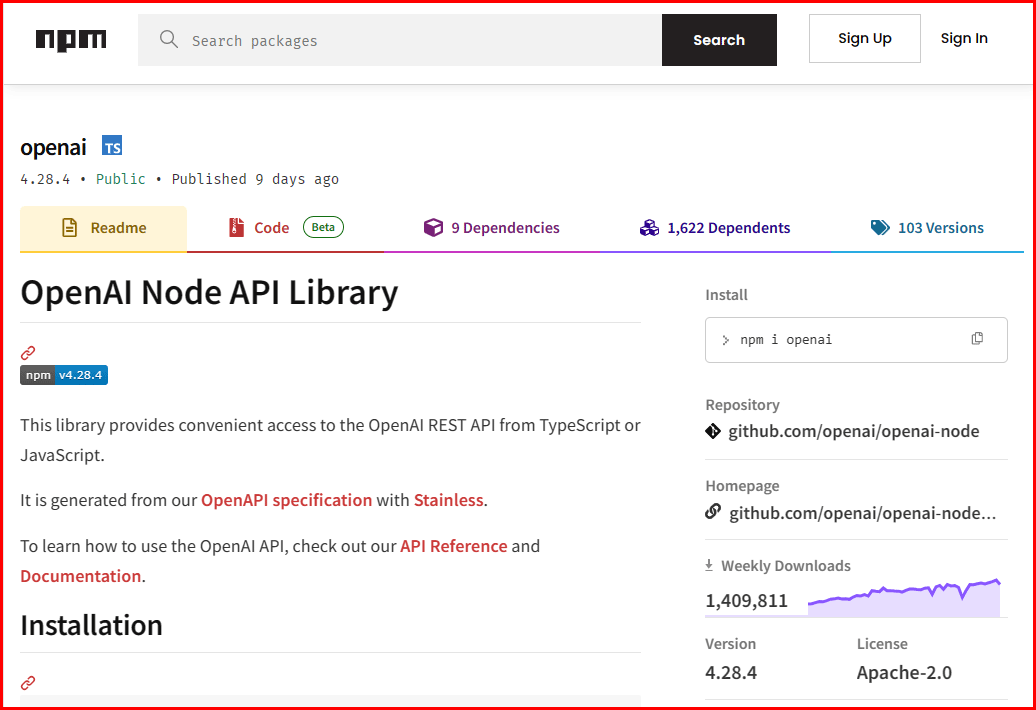Click the Sign Up button
The width and height of the screenshot is (1036, 710).
(864, 38)
